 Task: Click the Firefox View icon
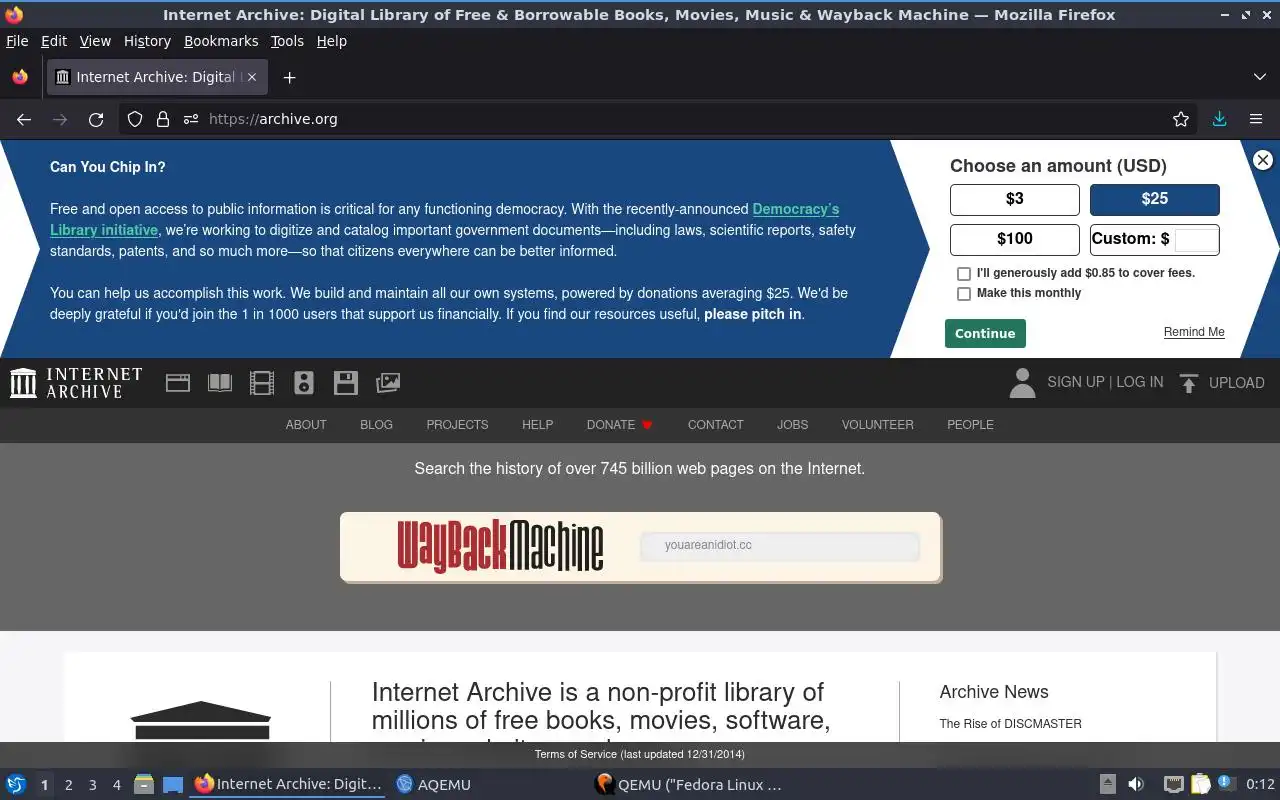click(x=20, y=77)
